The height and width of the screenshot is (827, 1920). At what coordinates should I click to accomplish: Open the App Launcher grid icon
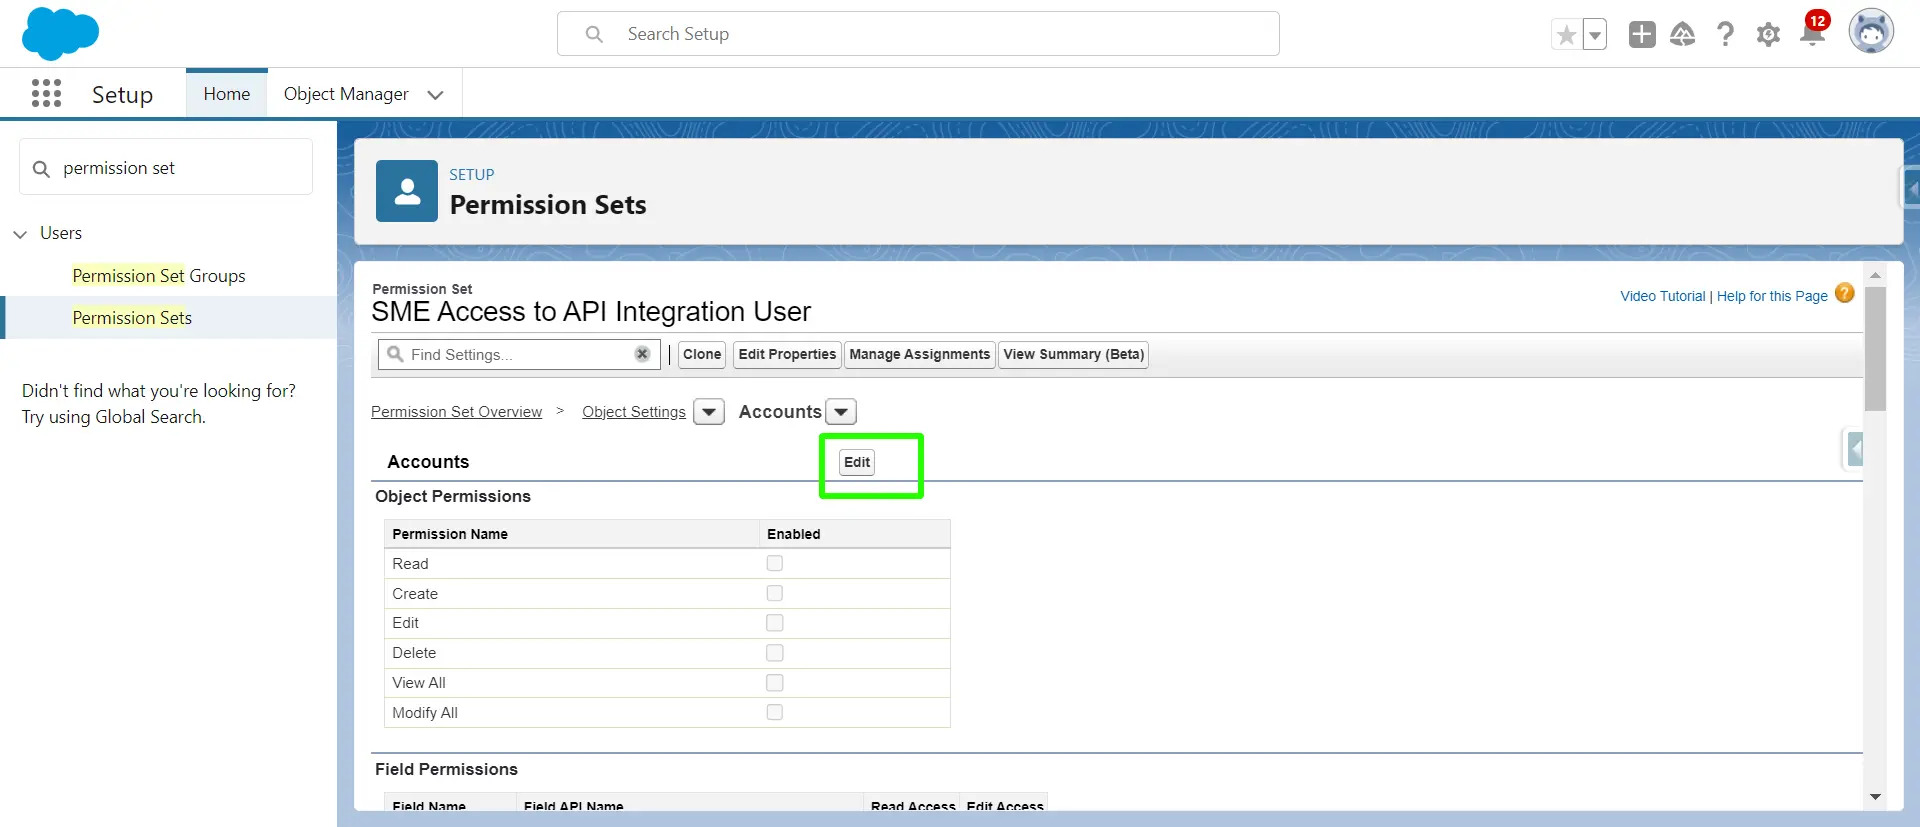tap(46, 94)
